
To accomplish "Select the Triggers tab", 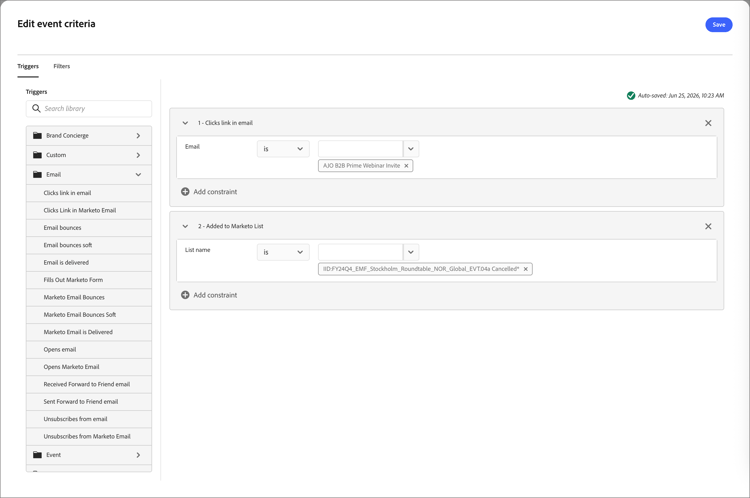I will click(28, 66).
